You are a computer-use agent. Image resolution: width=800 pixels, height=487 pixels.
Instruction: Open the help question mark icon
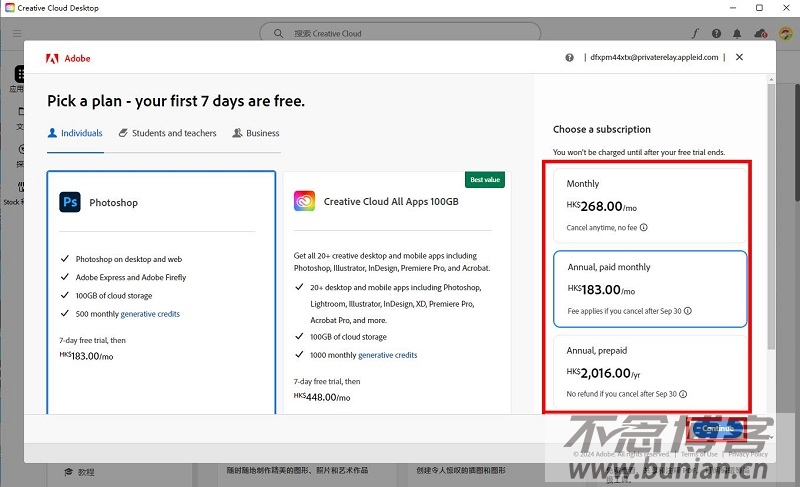coord(570,58)
